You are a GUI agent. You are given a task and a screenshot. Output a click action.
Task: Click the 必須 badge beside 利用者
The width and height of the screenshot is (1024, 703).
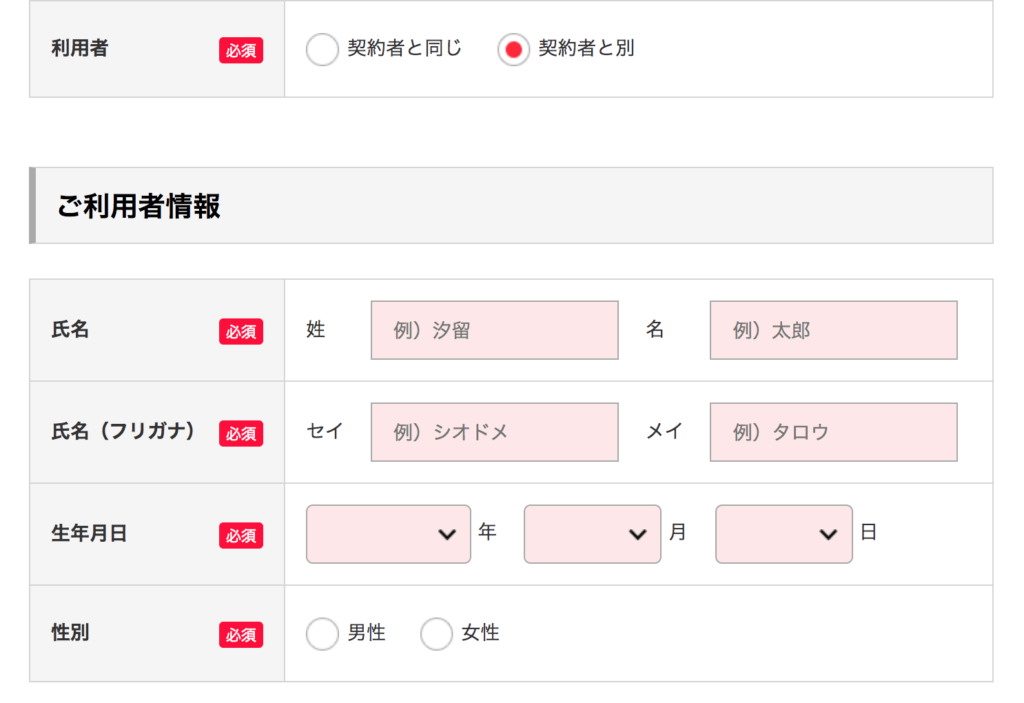coord(241,50)
